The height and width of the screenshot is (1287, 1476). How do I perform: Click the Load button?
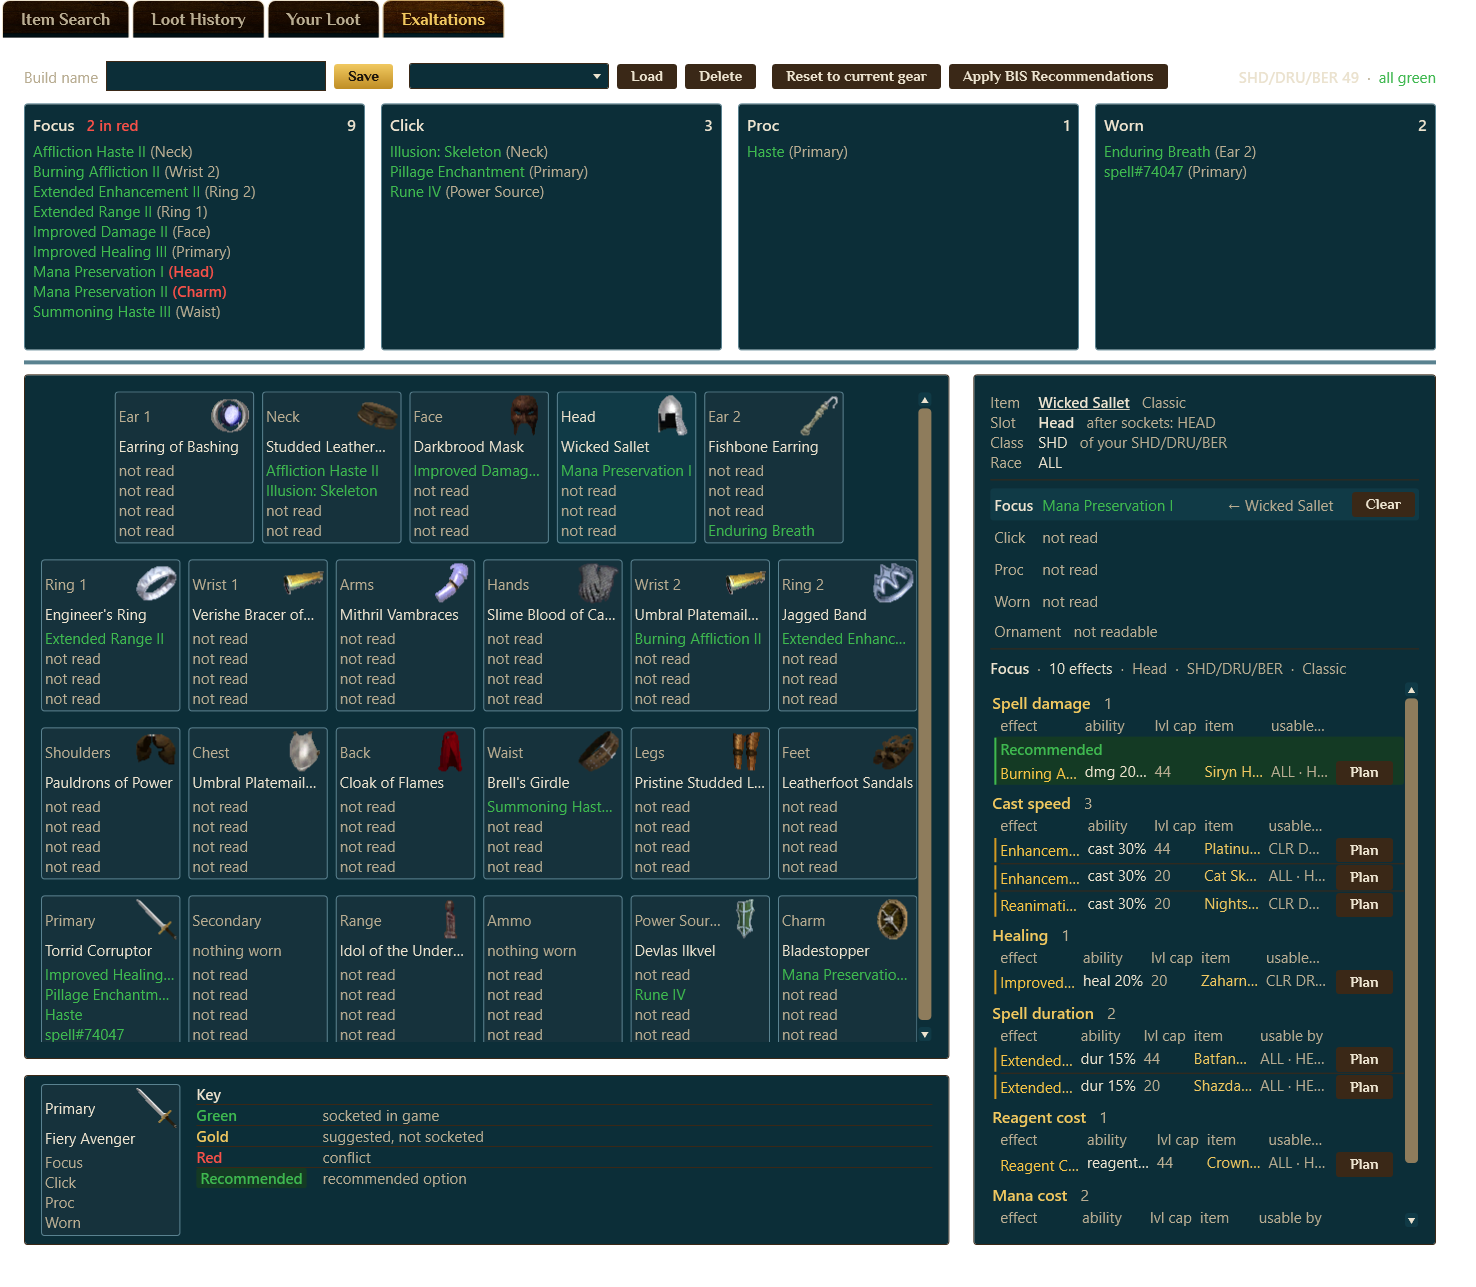[647, 76]
